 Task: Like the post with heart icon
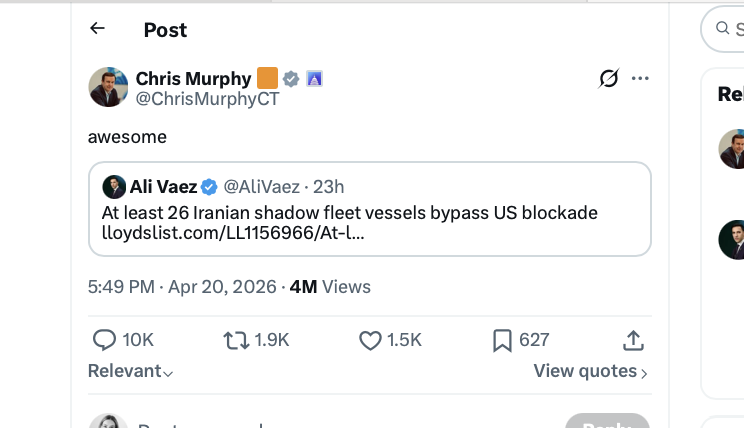pos(370,340)
